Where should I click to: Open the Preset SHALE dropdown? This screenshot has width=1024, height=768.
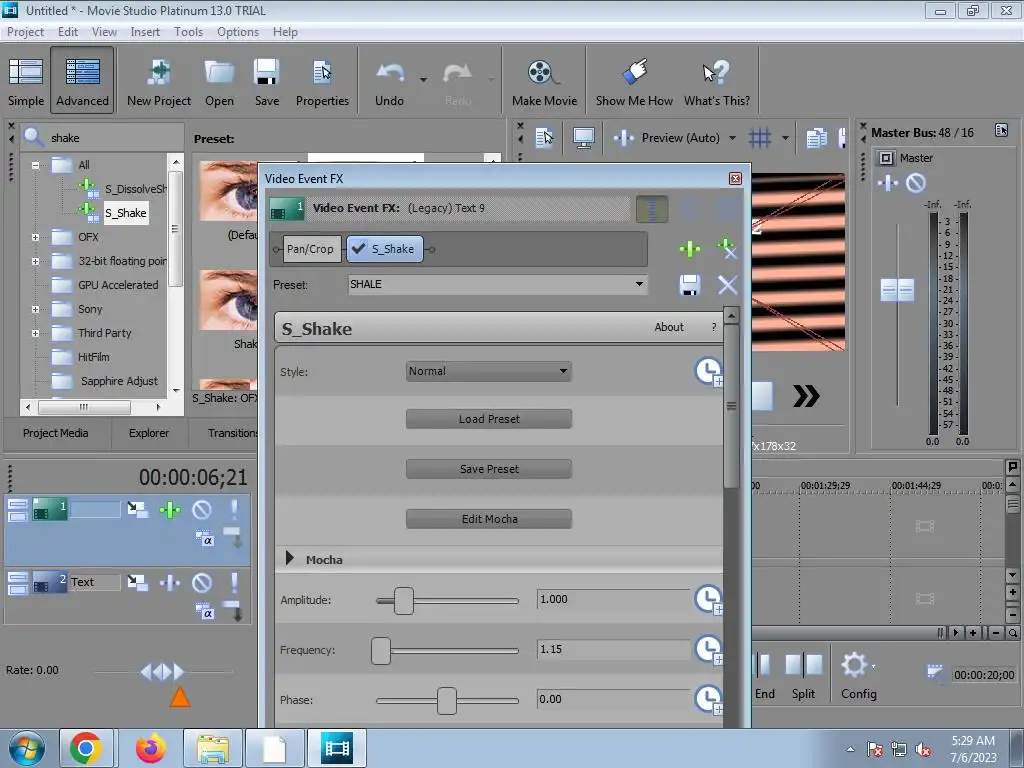tap(639, 284)
